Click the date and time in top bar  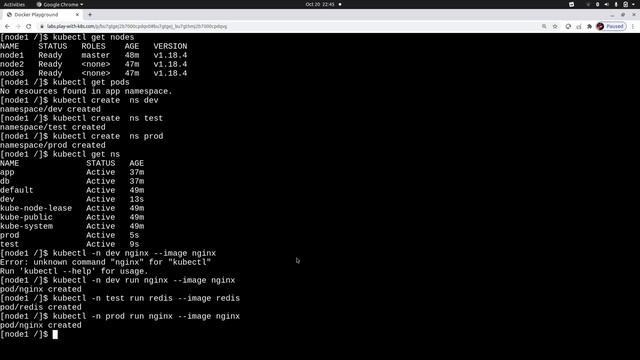pyautogui.click(x=320, y=4)
